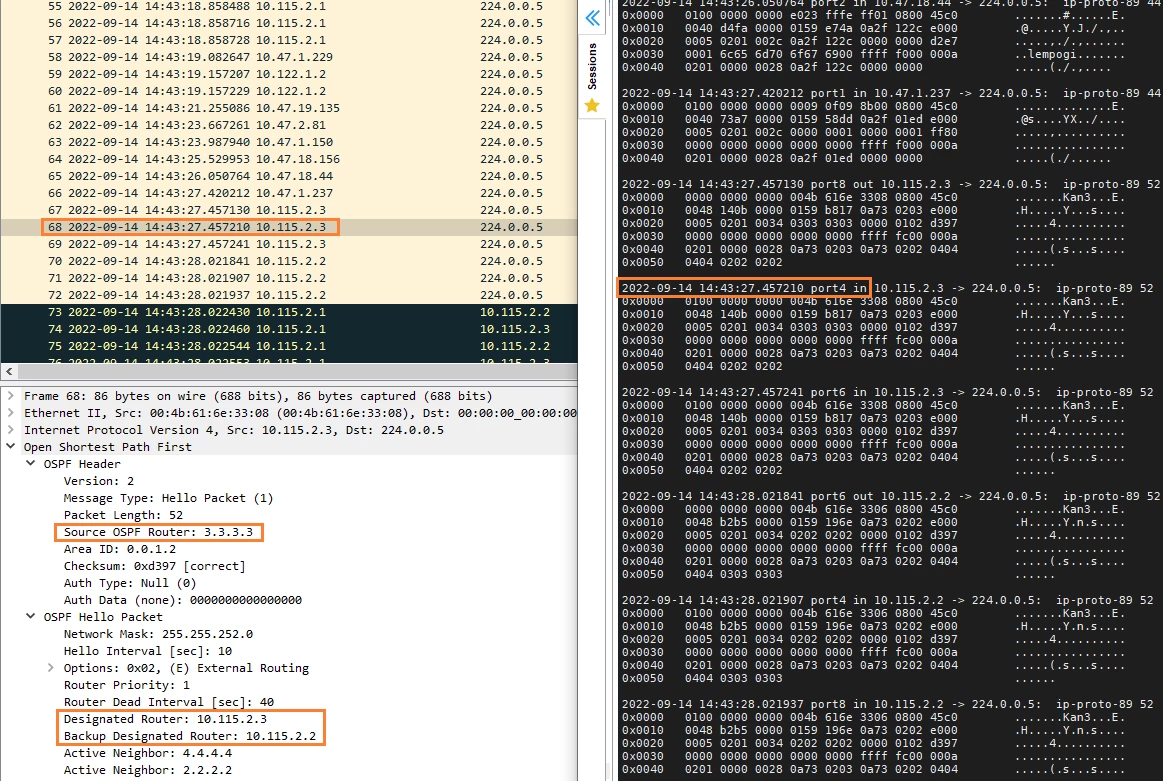This screenshot has height=781, width=1163.
Task: Expand the Internet Protocol Version 4 row
Action: point(10,430)
